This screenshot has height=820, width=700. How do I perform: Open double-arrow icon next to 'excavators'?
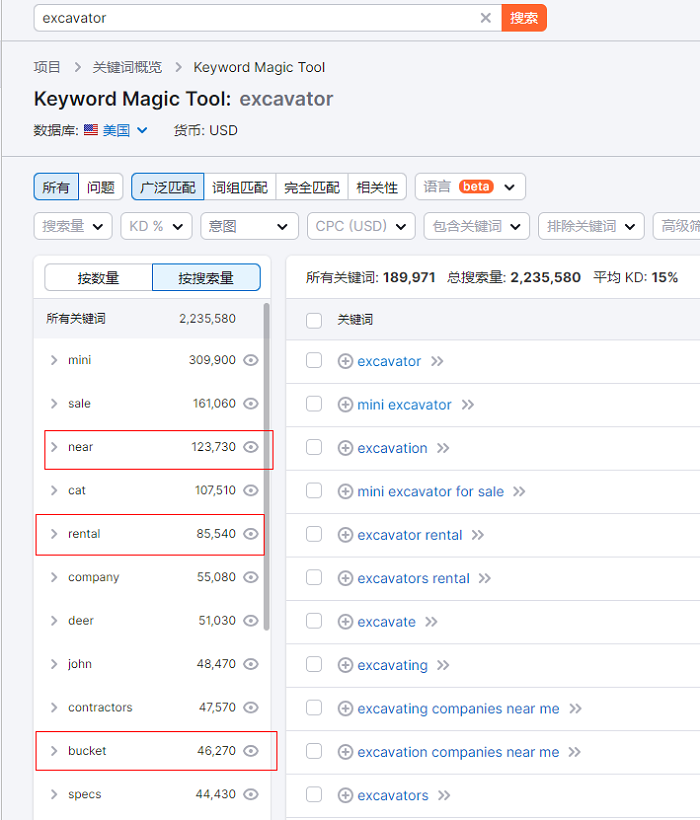(444, 795)
